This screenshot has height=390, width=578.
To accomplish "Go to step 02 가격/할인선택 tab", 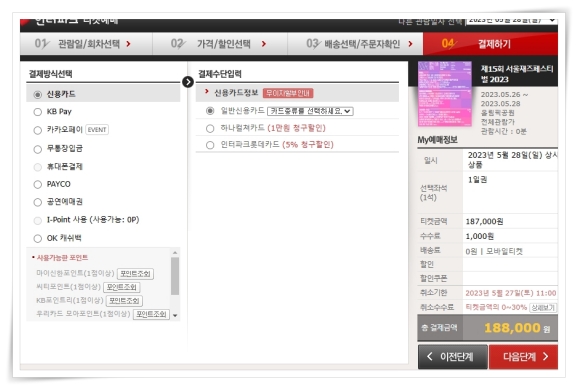I will tap(220, 44).
